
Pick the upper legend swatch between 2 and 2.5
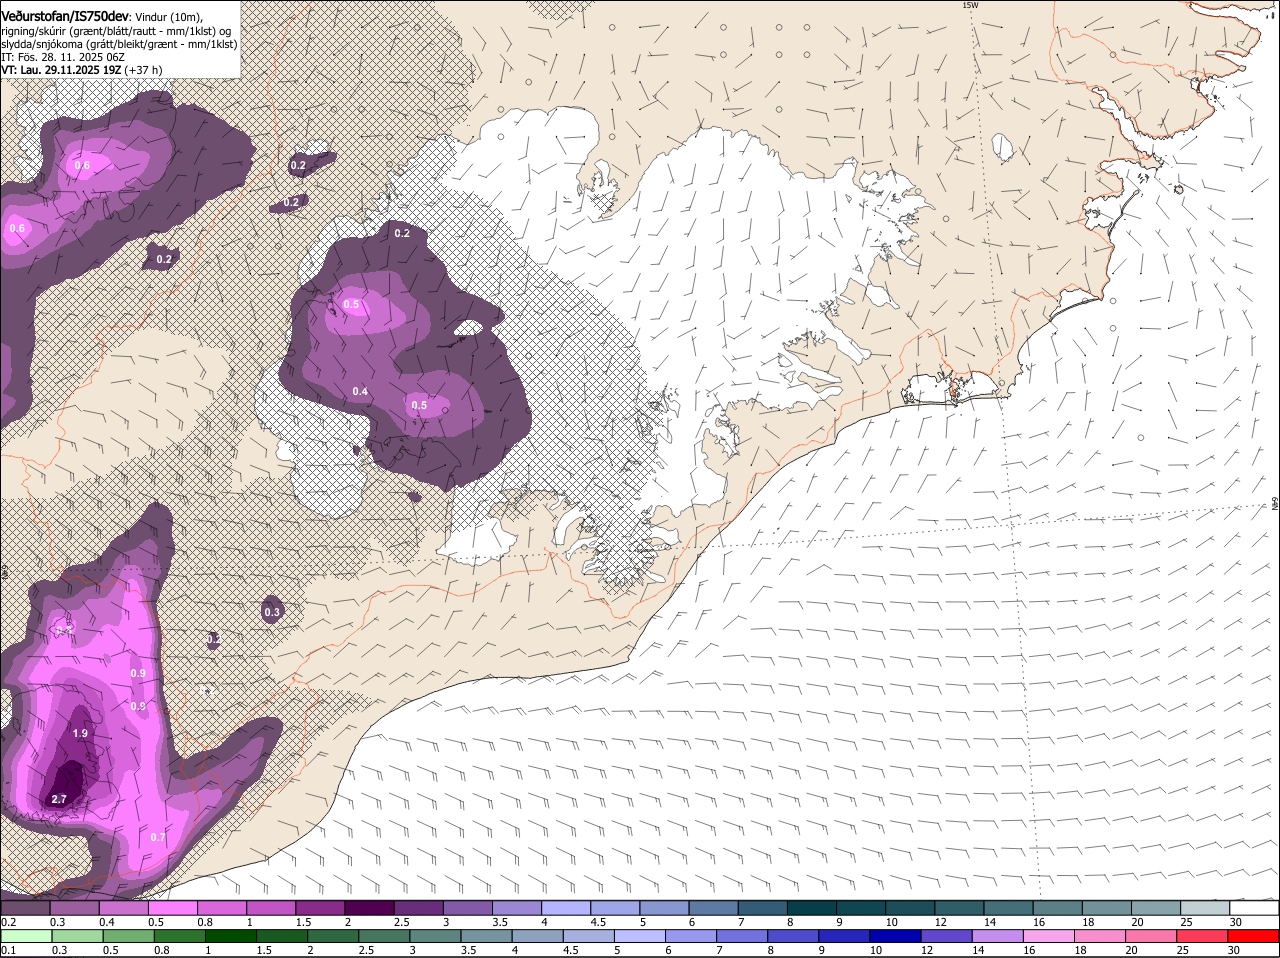[369, 907]
